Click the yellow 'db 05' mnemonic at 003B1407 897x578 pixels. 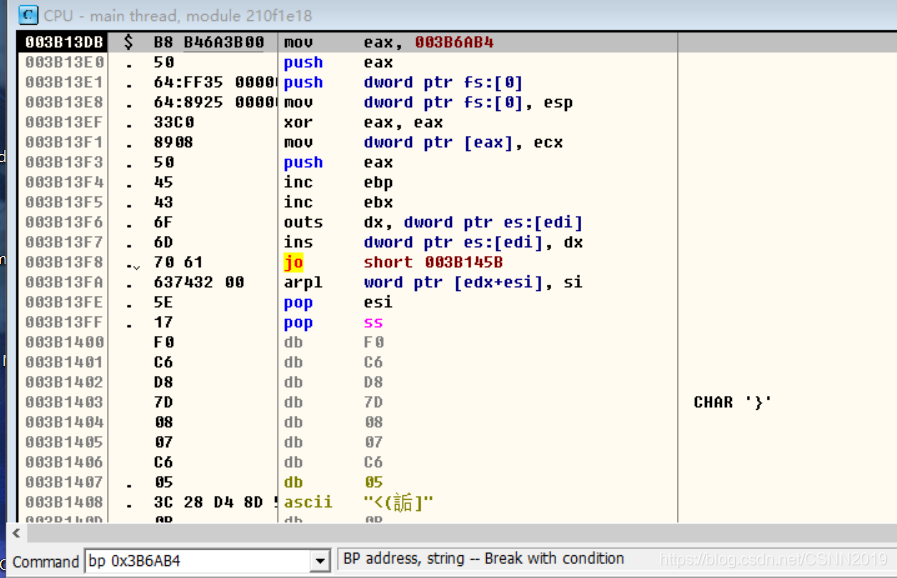[x=293, y=482]
